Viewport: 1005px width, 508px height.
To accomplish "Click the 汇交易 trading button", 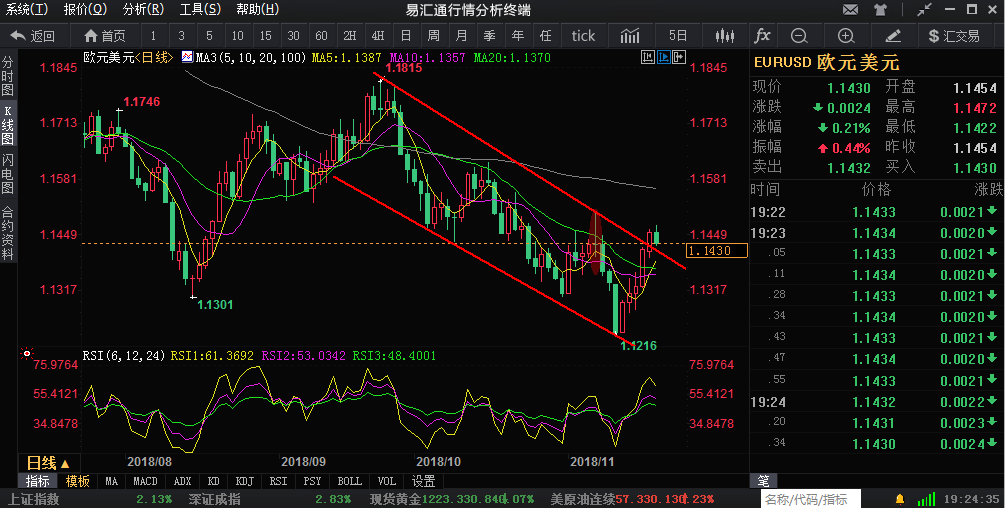I will [954, 36].
